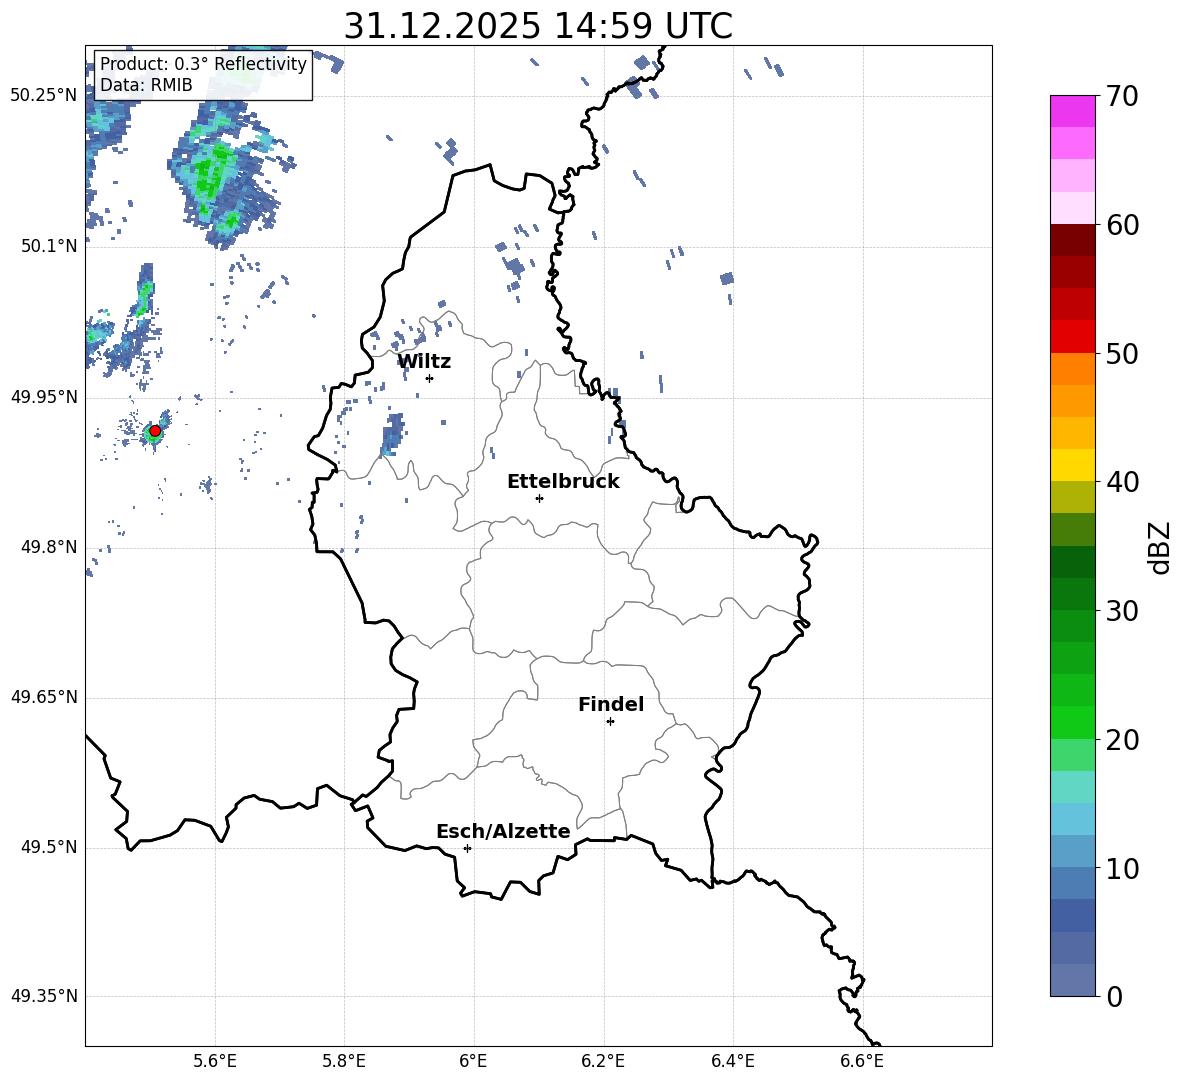
Task: Click the title 31.12.2025 14:59 UTC
Action: 538,26
